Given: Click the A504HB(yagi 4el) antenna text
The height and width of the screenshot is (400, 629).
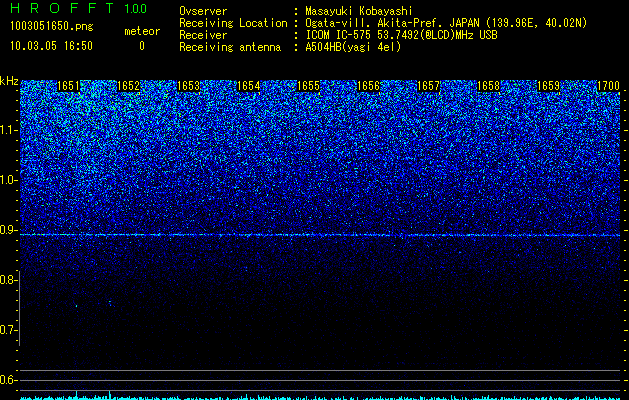Looking at the screenshot, I should point(353,47).
